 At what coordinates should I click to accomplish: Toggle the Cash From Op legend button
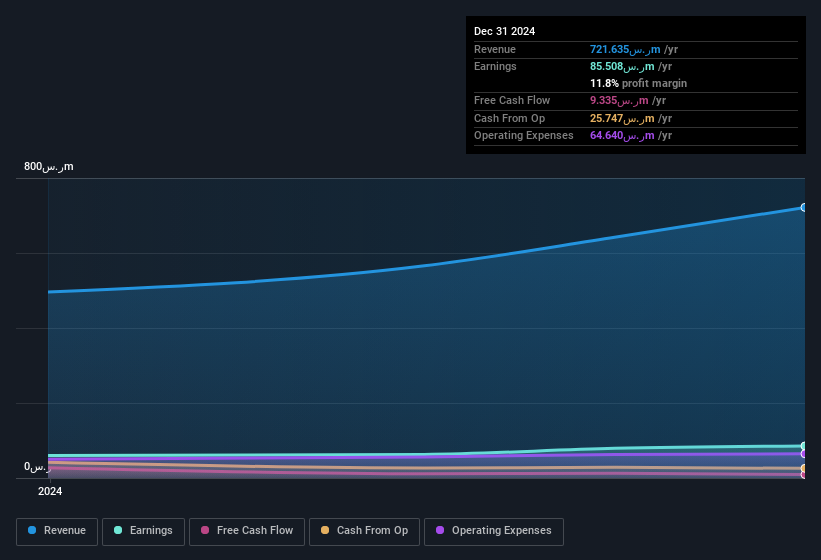coord(364,532)
